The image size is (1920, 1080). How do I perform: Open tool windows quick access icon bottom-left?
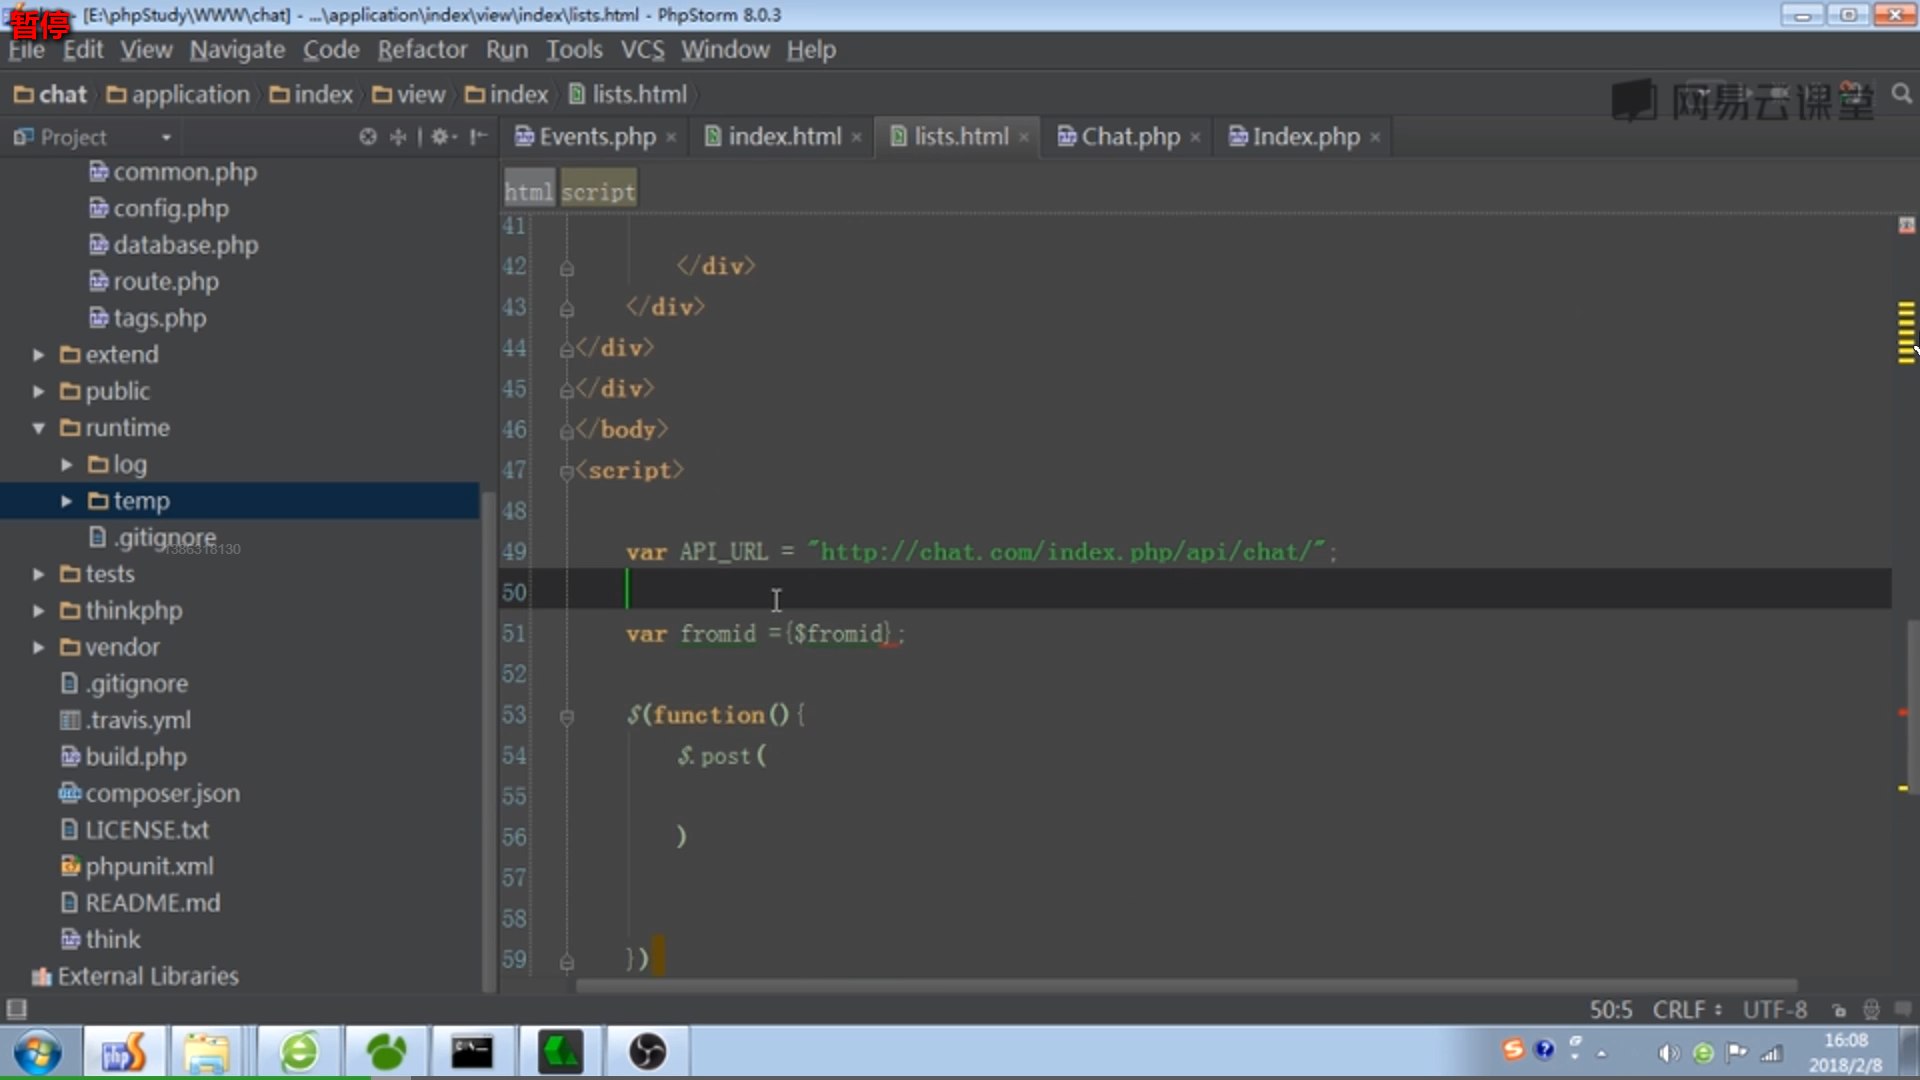(16, 1009)
